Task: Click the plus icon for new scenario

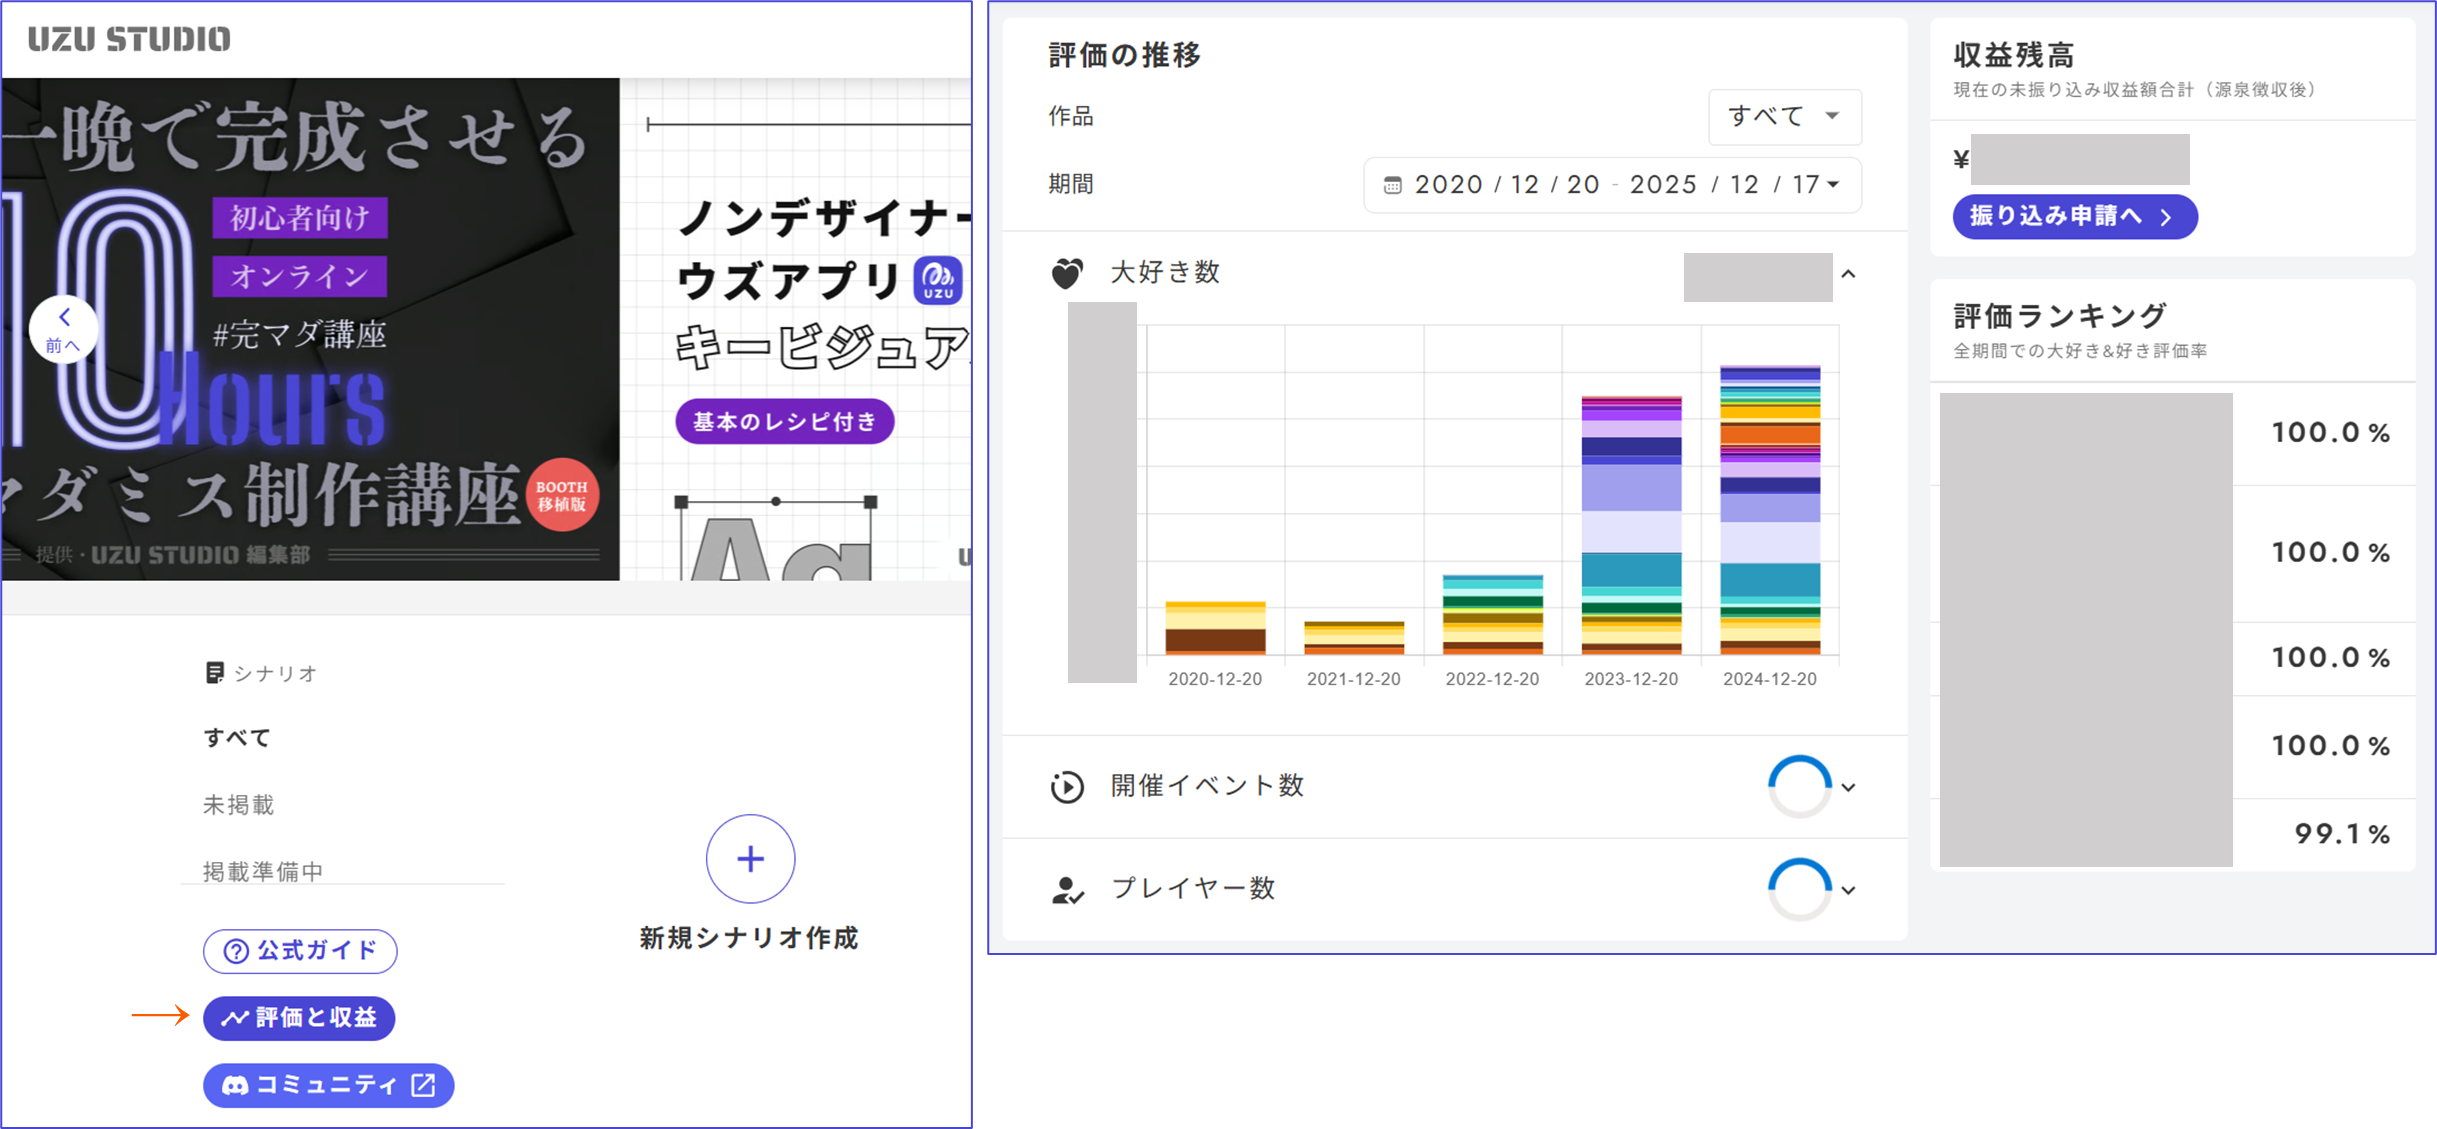Action: pos(750,858)
